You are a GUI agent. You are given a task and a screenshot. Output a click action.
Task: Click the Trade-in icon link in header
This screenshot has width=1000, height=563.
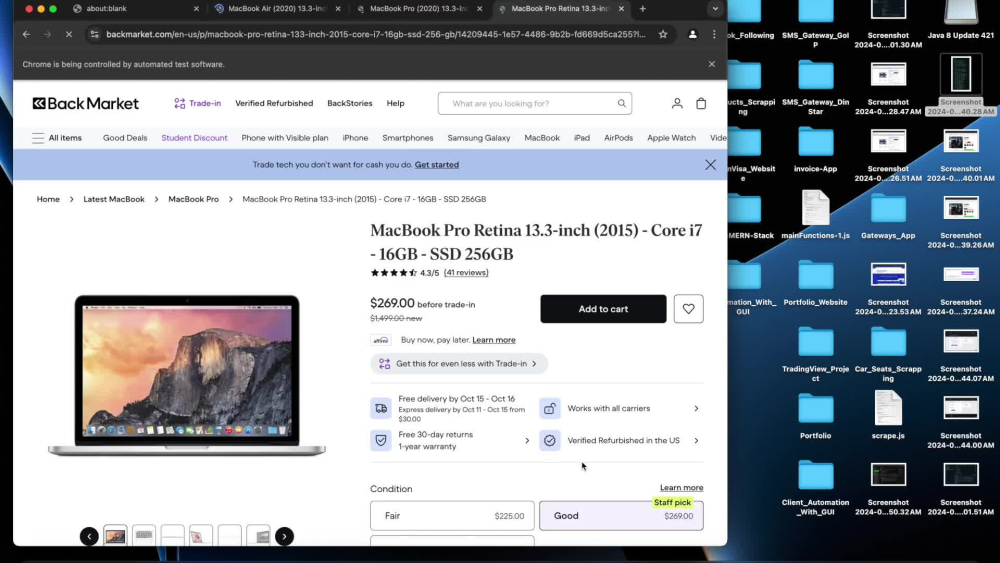[x=198, y=103]
